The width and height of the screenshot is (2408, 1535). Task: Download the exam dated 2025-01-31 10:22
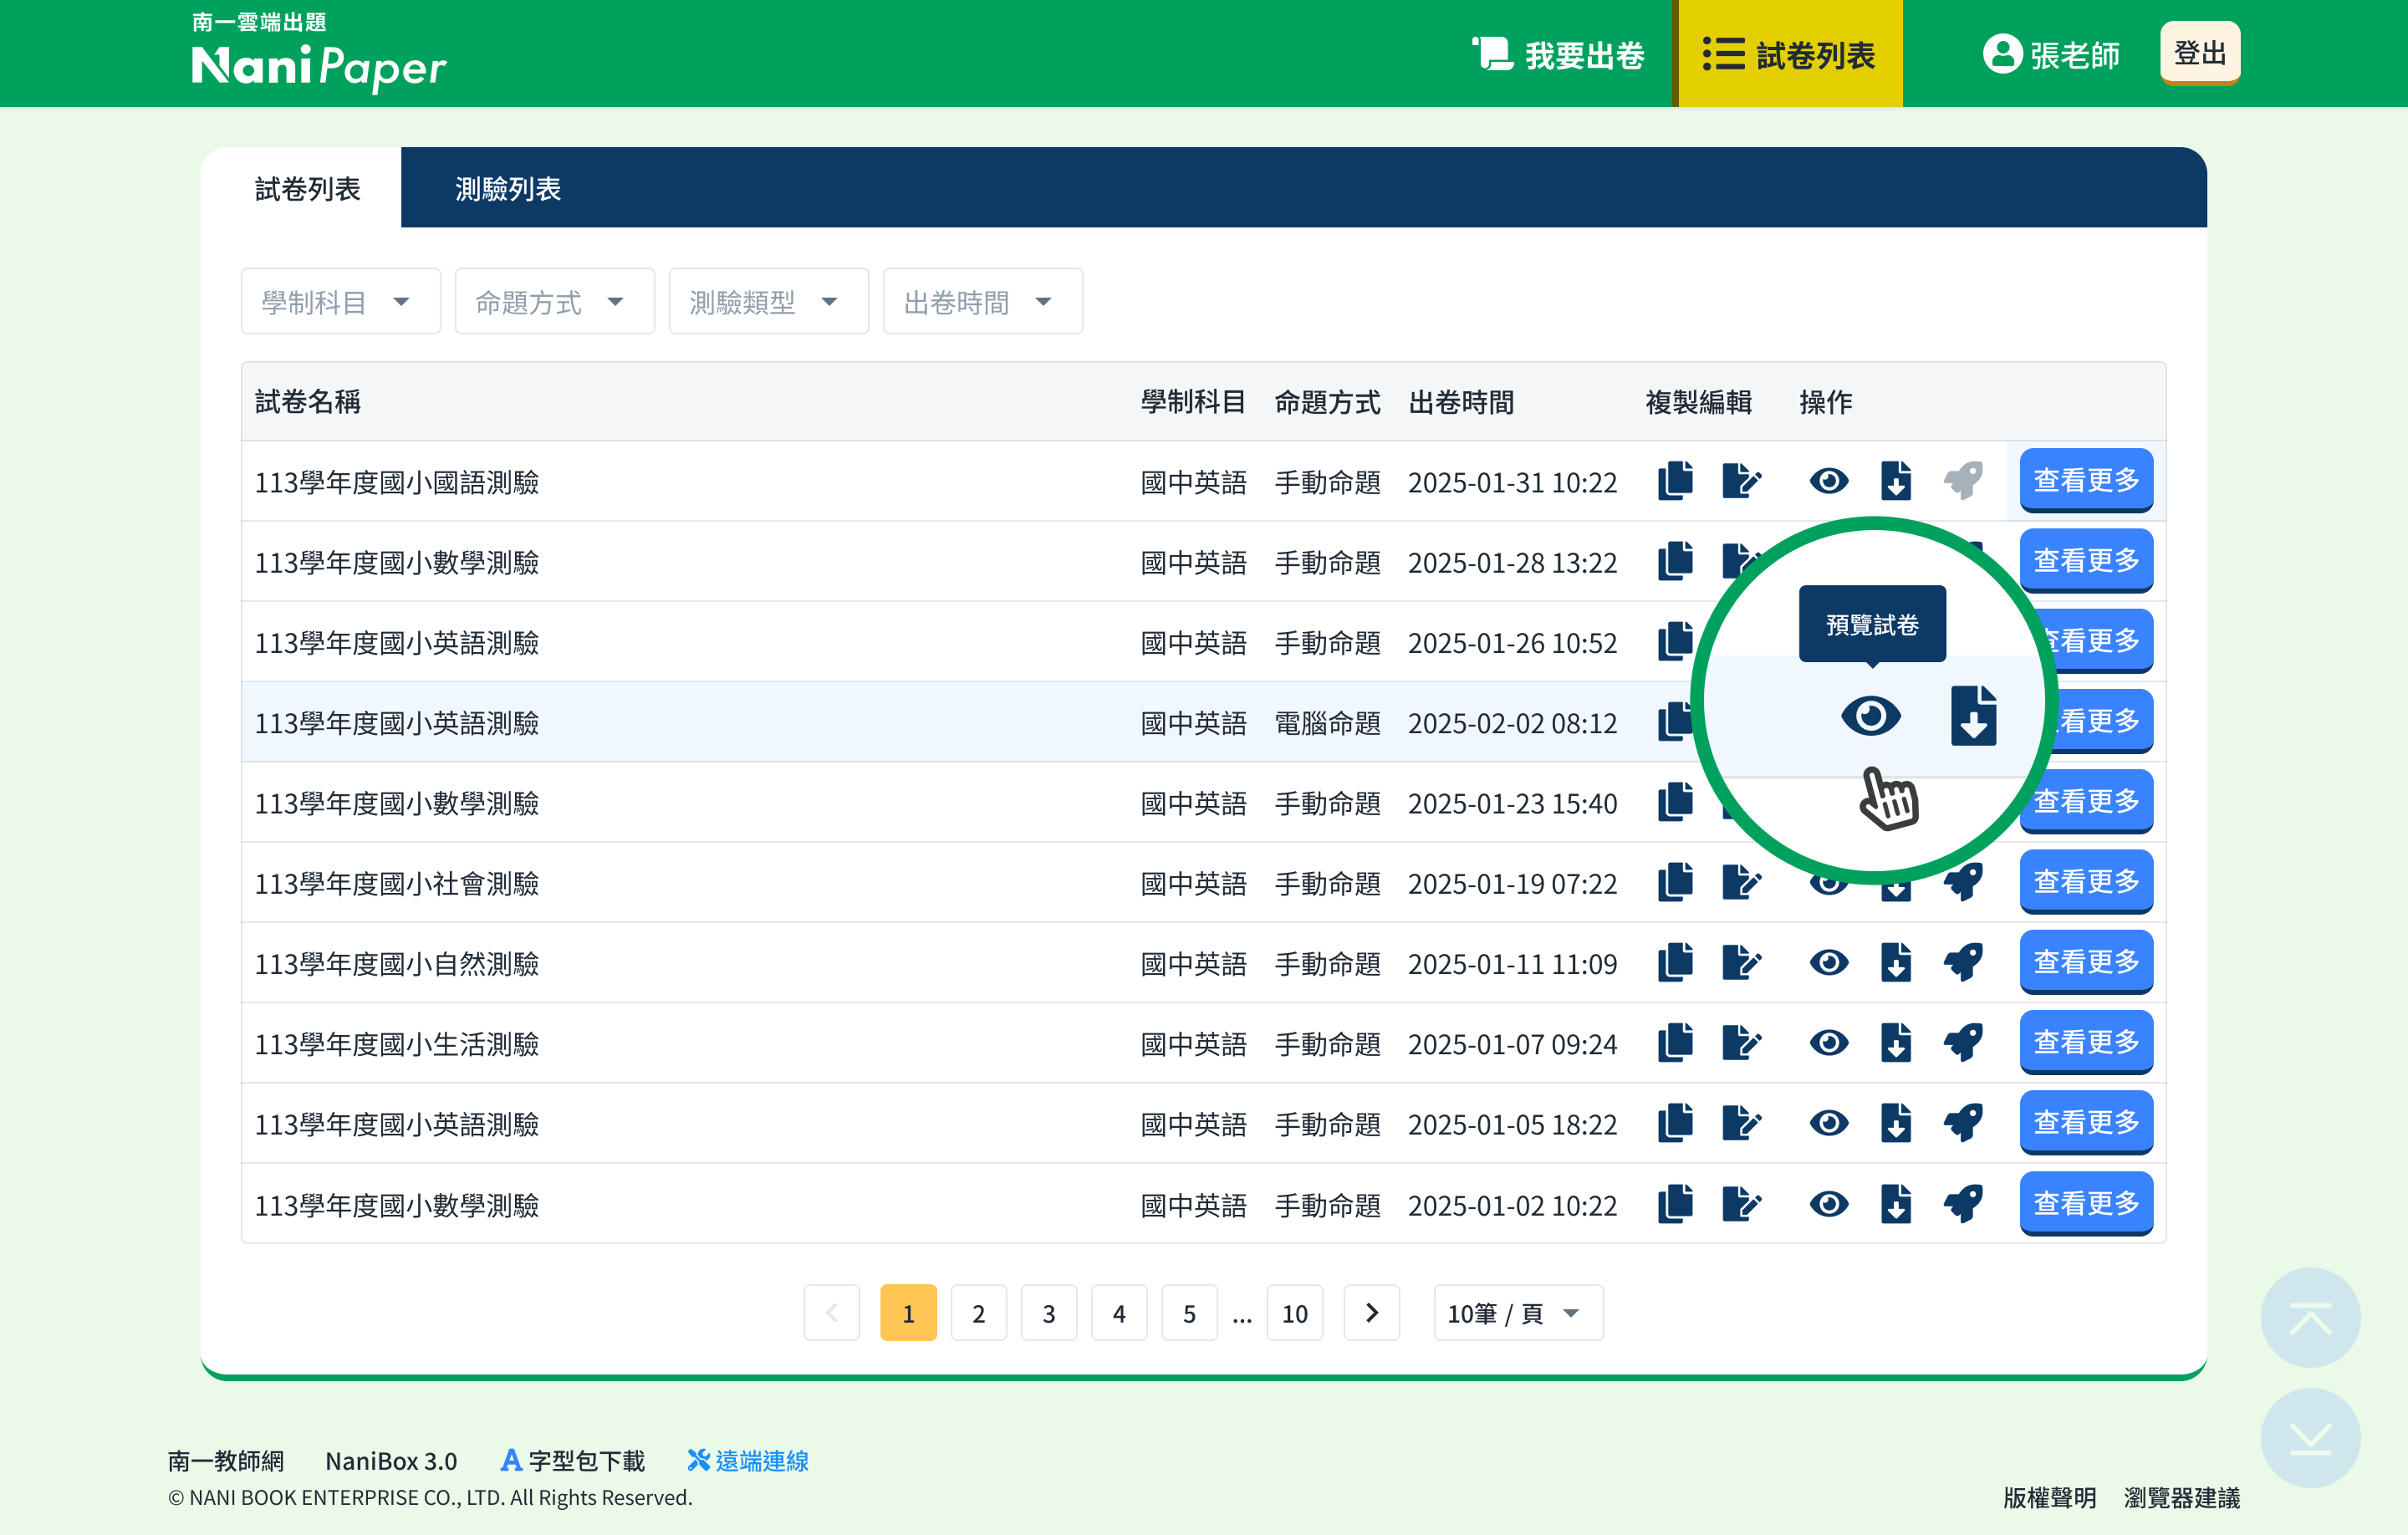(1896, 481)
